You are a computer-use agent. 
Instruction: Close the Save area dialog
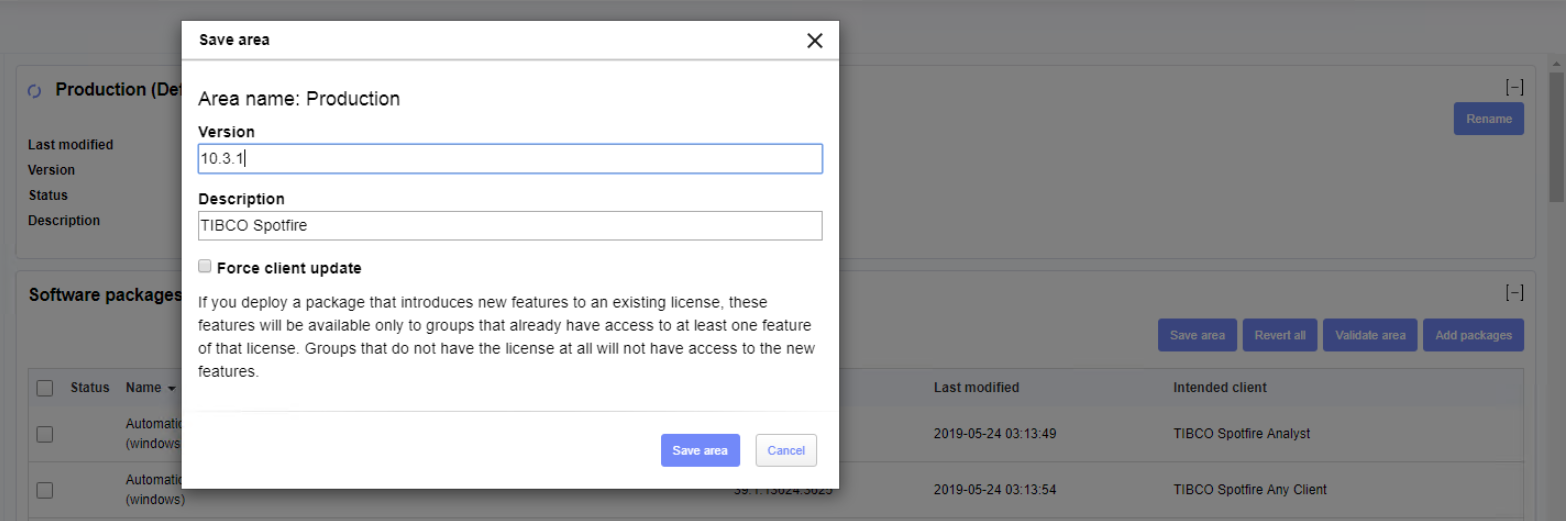814,41
